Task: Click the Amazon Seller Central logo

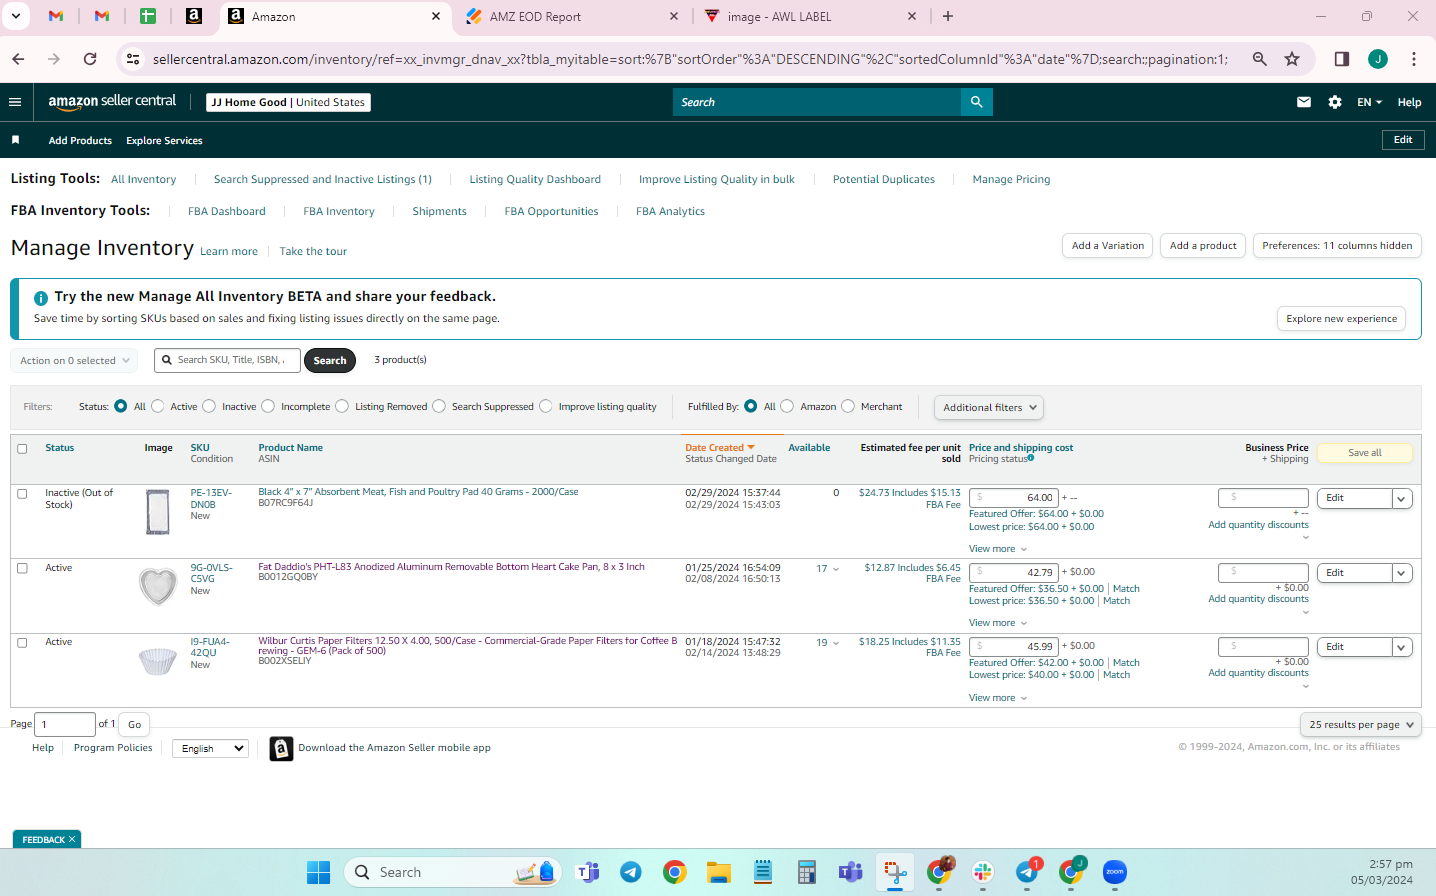Action: pyautogui.click(x=112, y=101)
